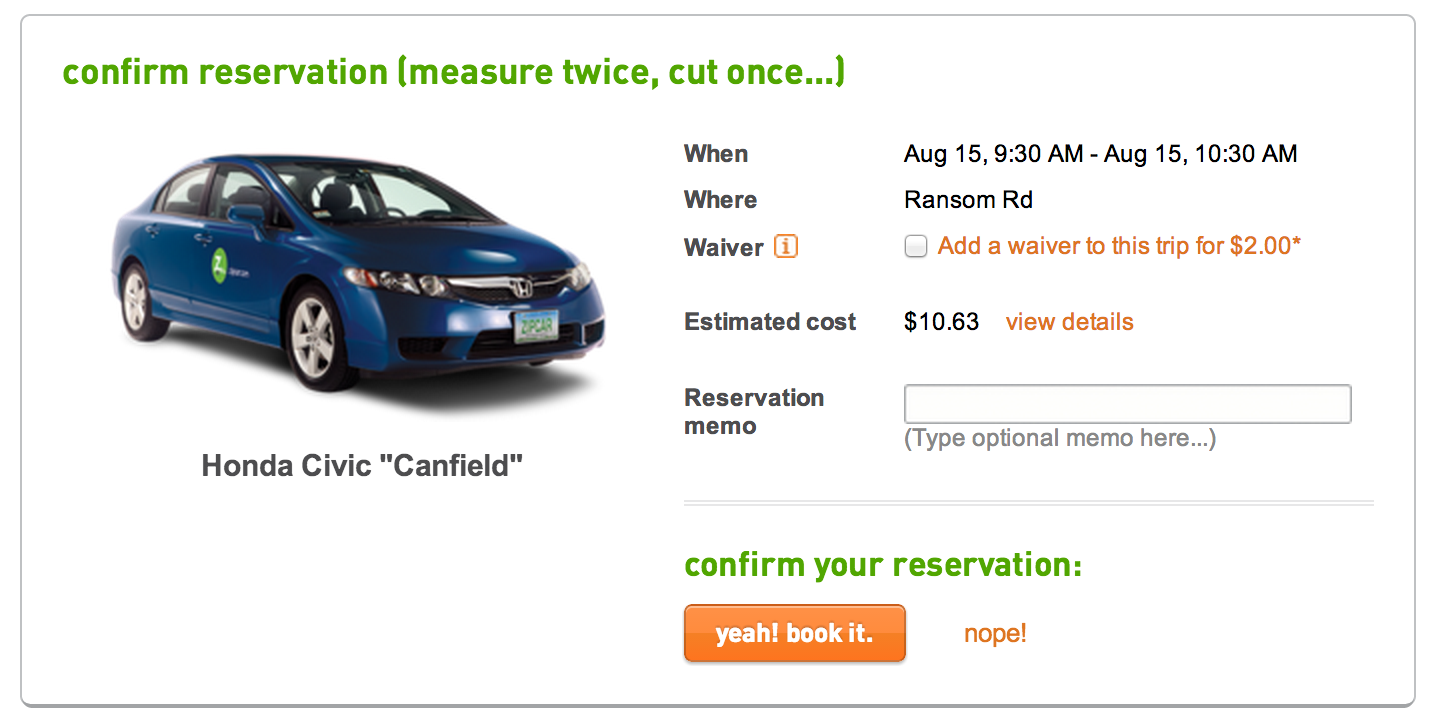
Task: Click the Aug 15 reservation time range
Action: pos(1100,154)
